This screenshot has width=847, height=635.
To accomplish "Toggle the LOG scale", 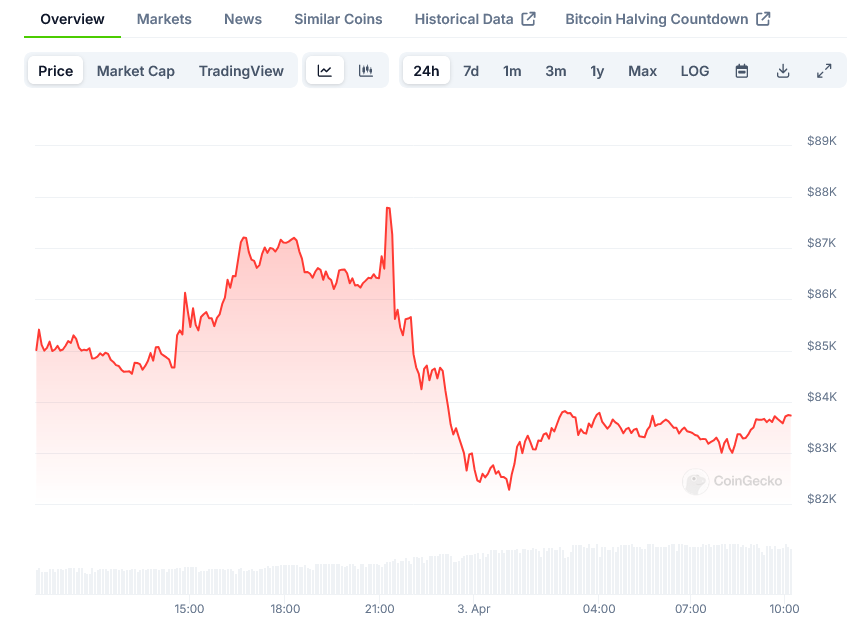I will click(x=695, y=71).
